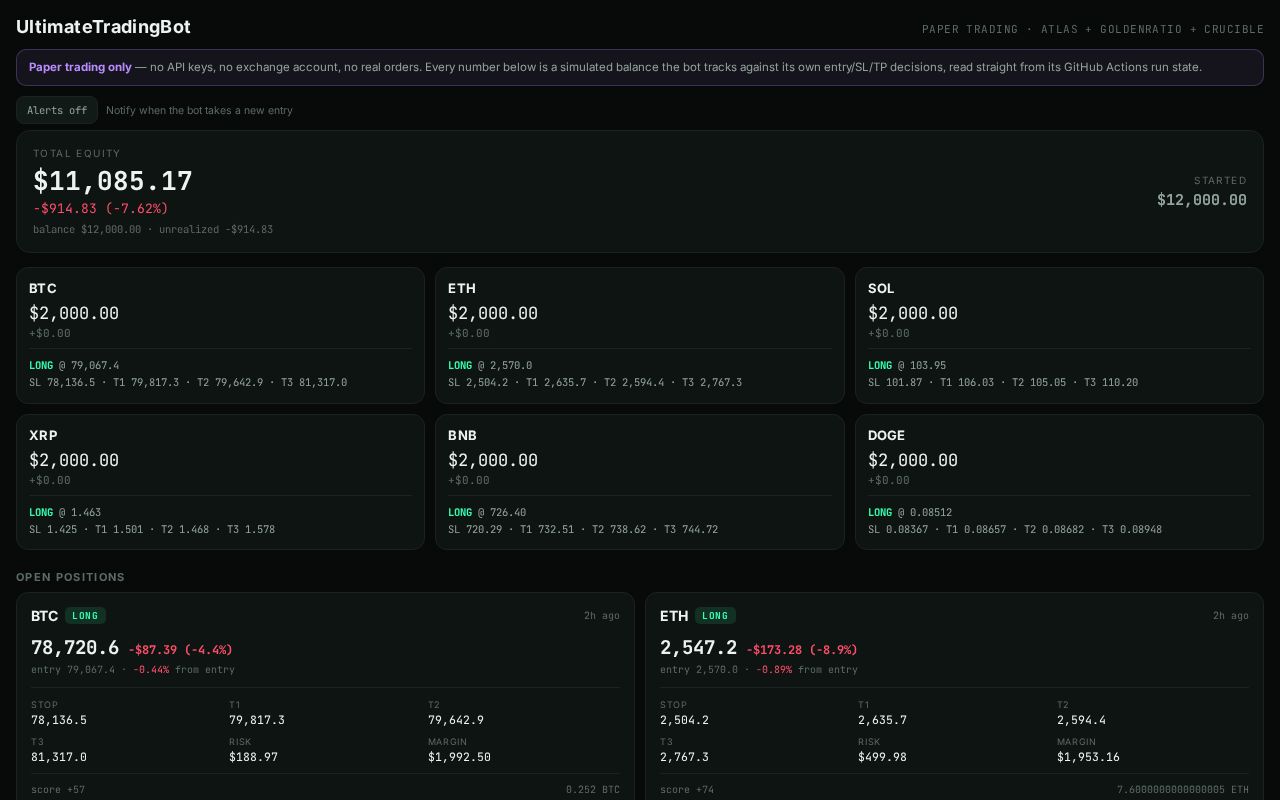Click BTC position risk $188.97
Viewport: 1280px width, 800px height.
pos(253,757)
